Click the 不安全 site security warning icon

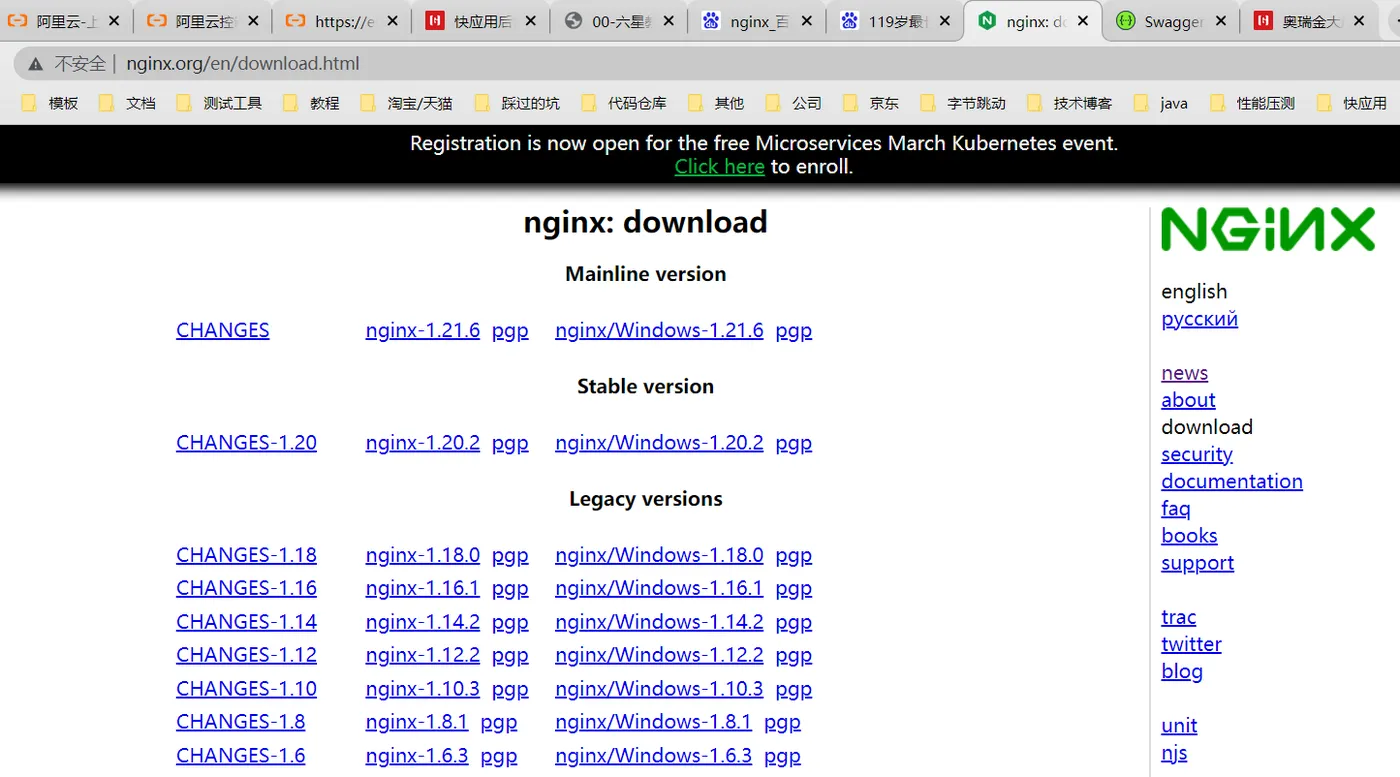click(x=36, y=64)
